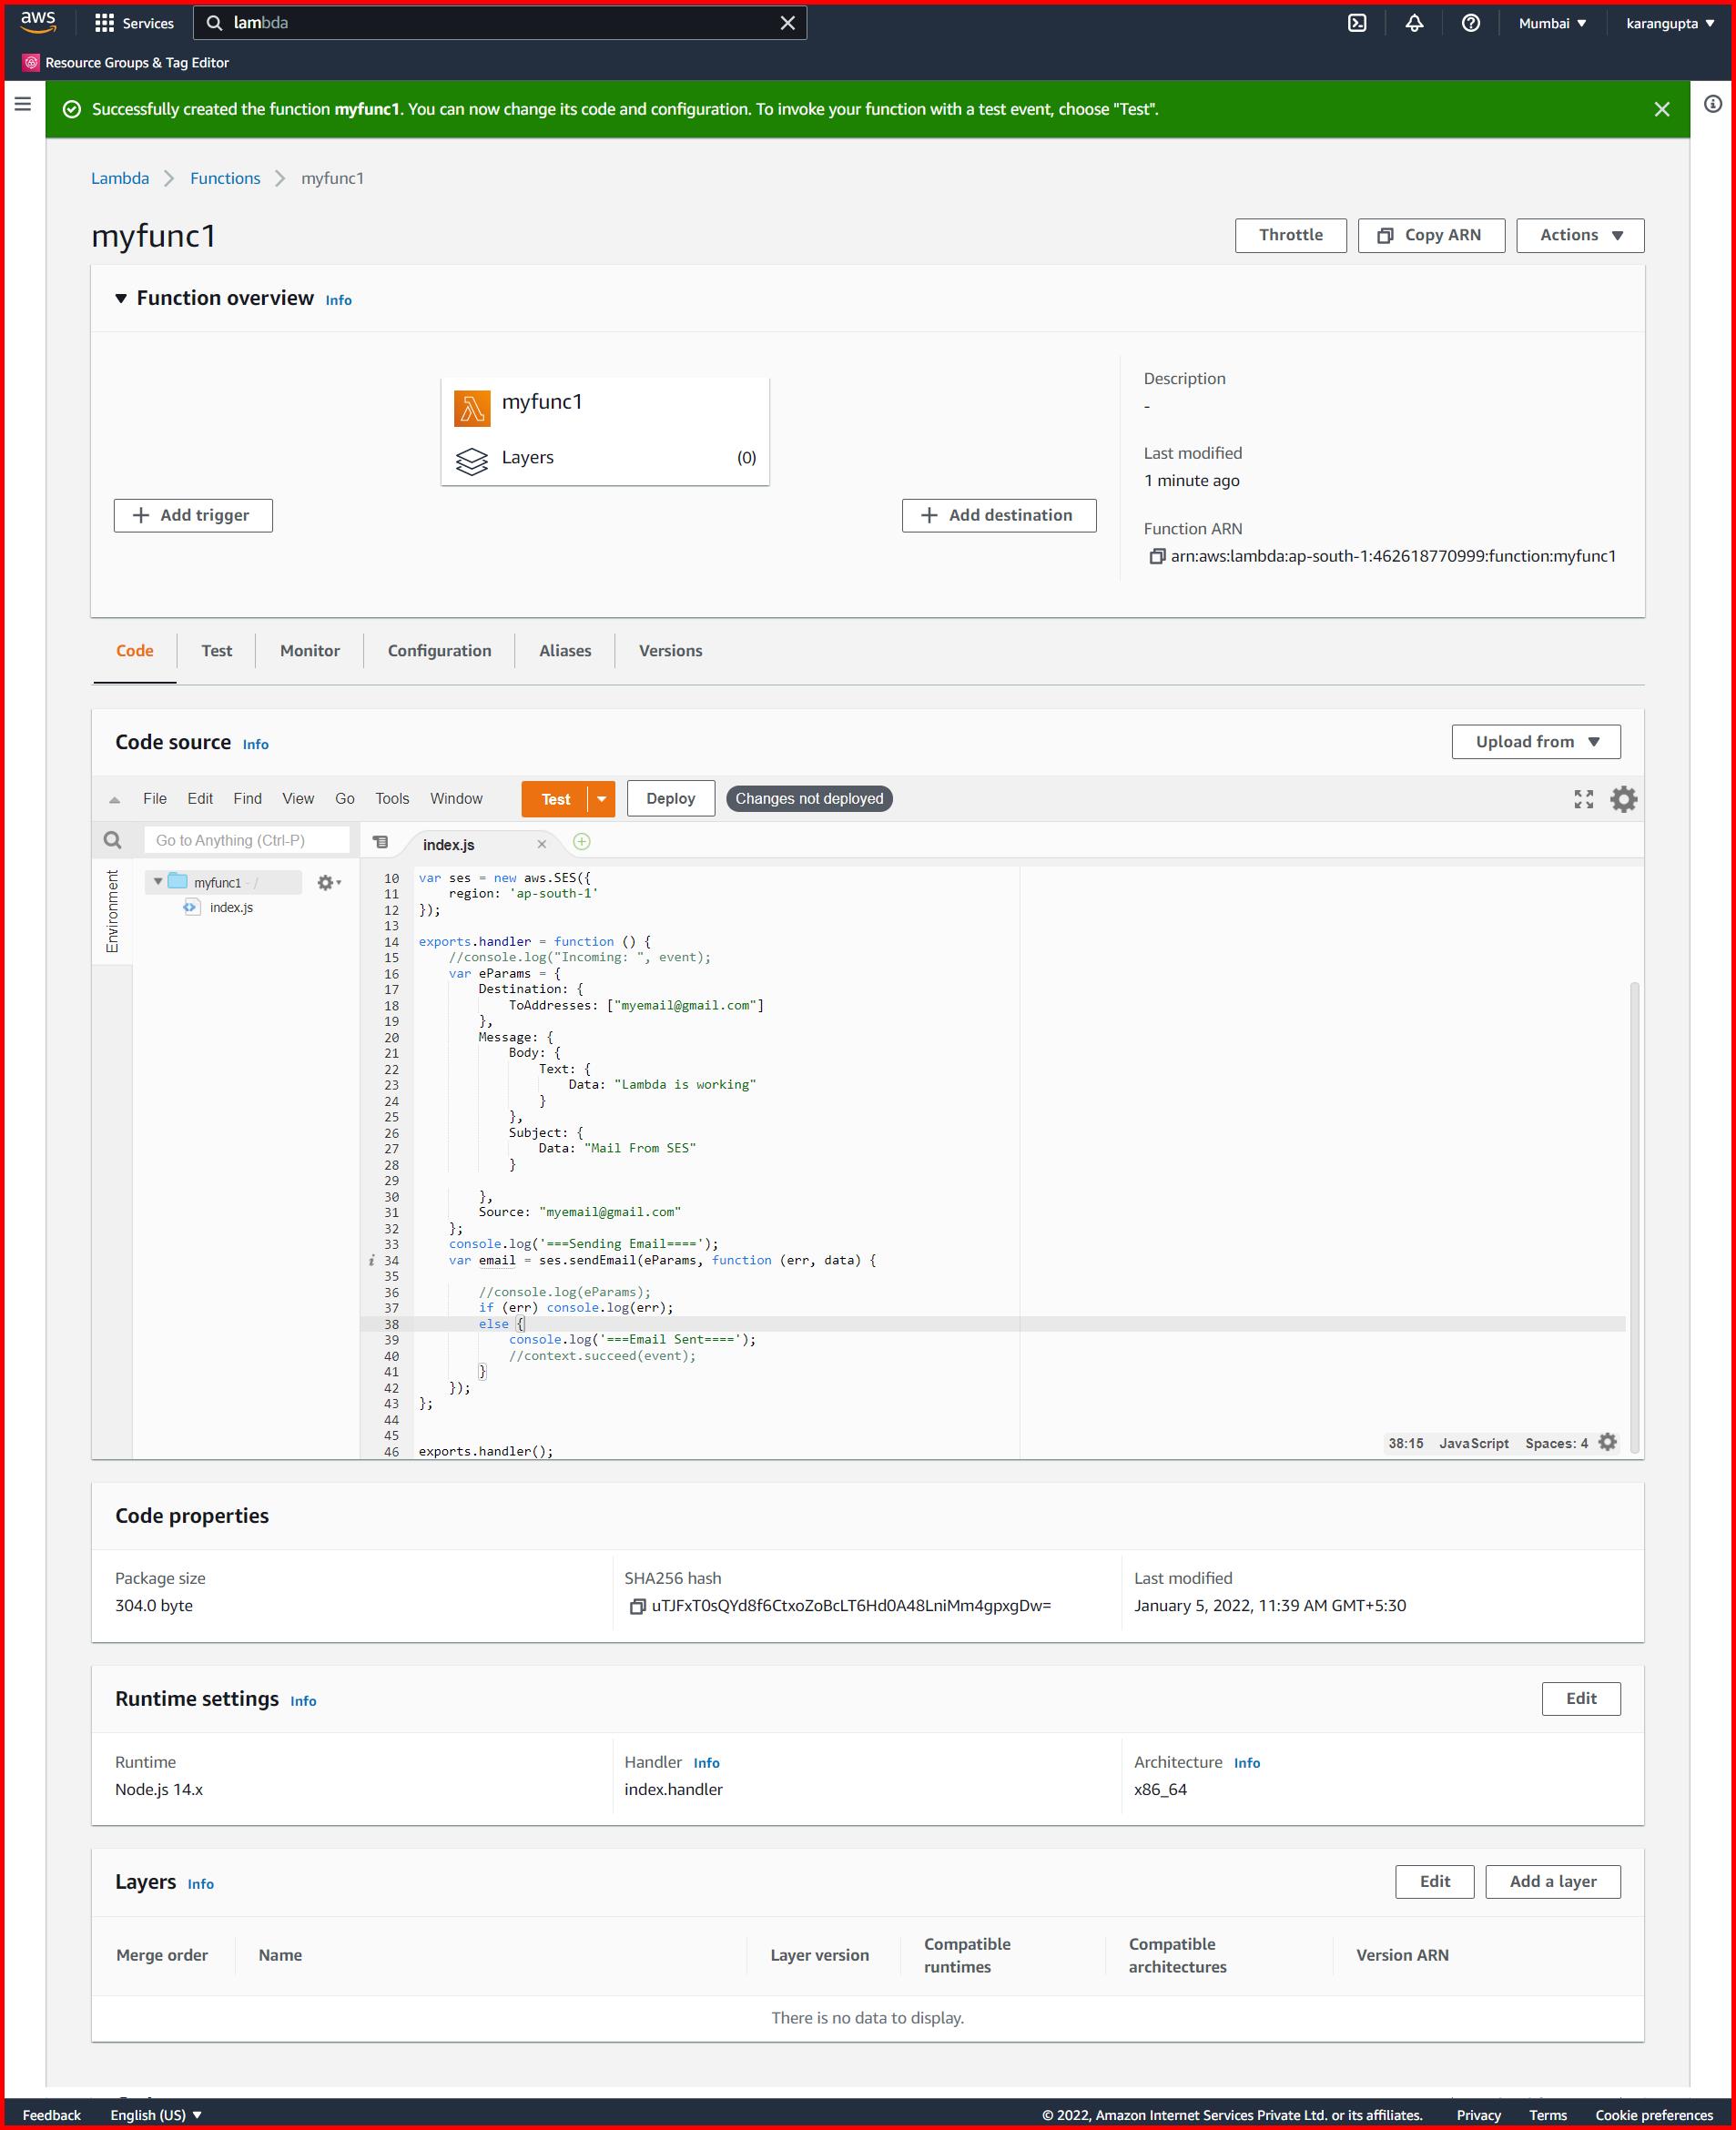This screenshot has height=2130, width=1736.
Task: Expand the code editor to fullscreen
Action: tap(1583, 799)
